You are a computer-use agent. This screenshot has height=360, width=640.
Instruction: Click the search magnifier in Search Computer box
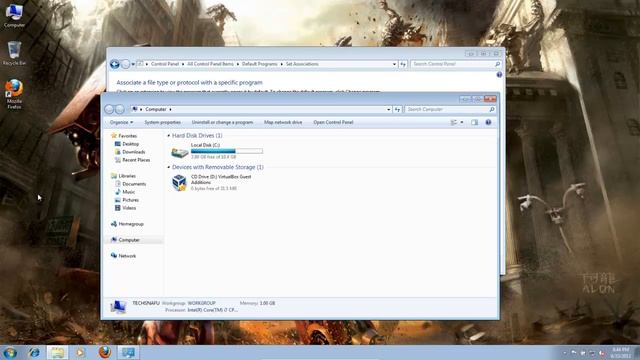(x=492, y=109)
